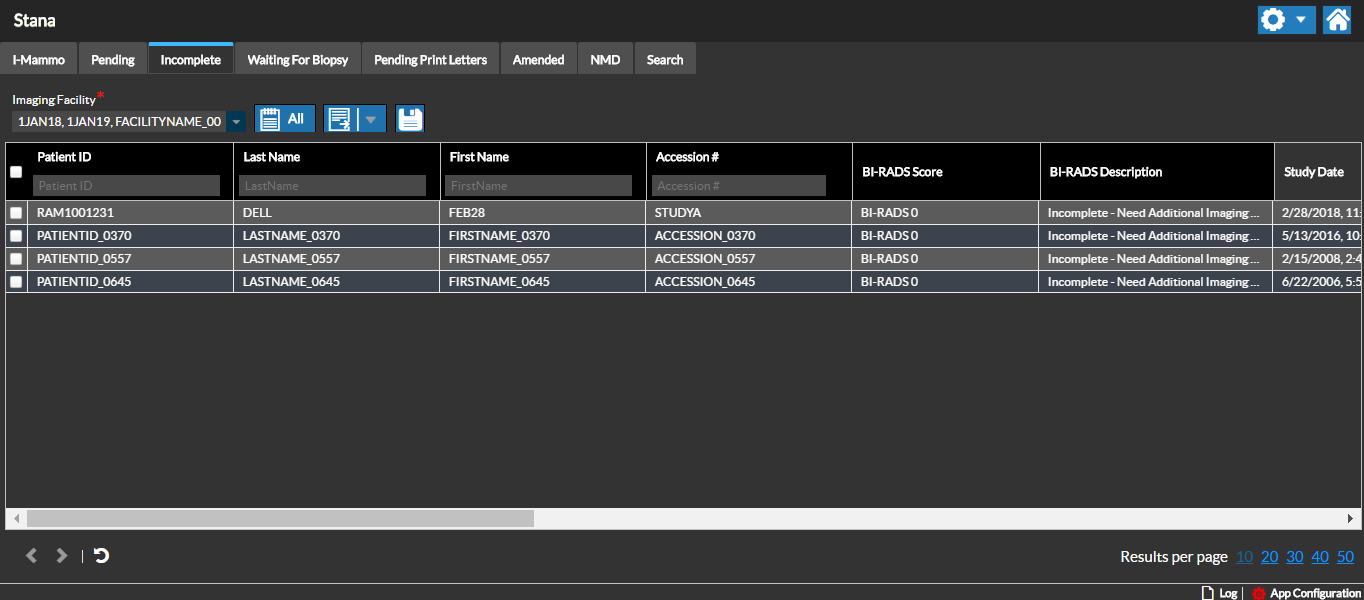
Task: Open the settings gear menu
Action: click(x=1273, y=20)
